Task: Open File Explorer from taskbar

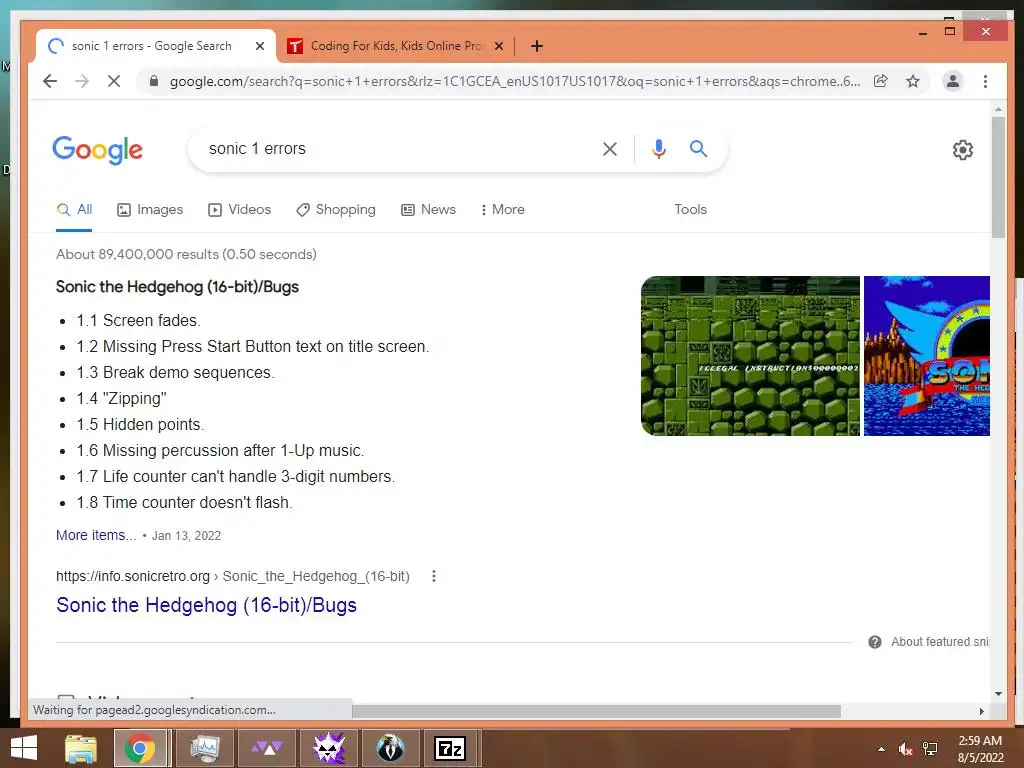Action: [81, 748]
